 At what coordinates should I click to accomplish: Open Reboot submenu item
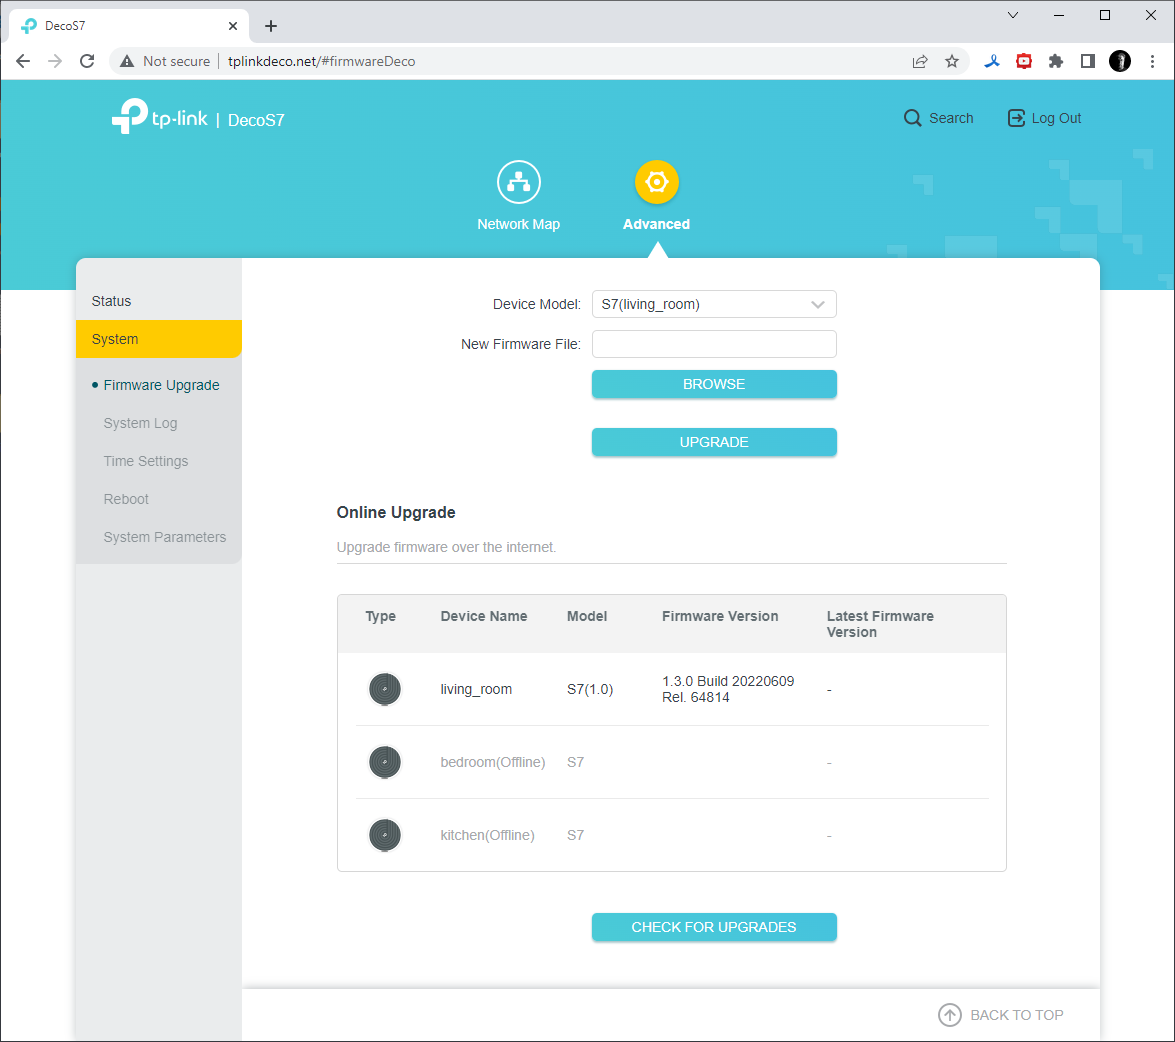point(126,499)
